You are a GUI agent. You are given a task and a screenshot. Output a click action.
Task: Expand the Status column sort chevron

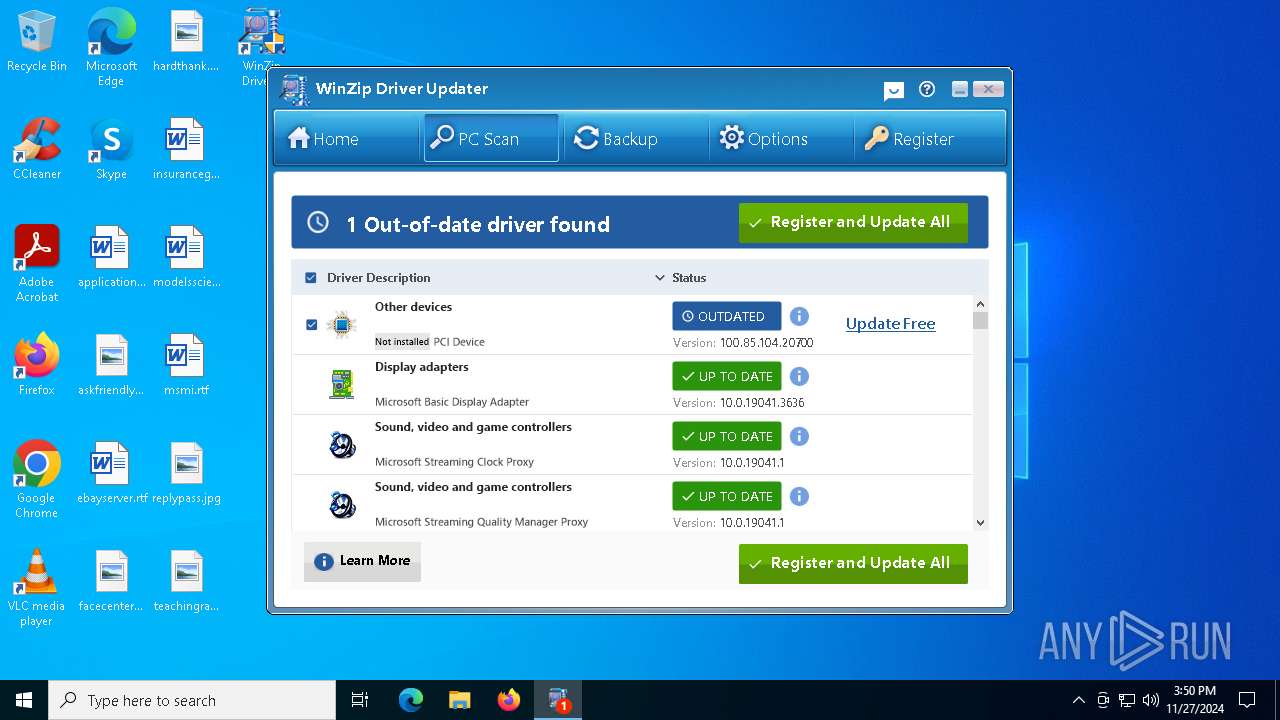(x=659, y=278)
